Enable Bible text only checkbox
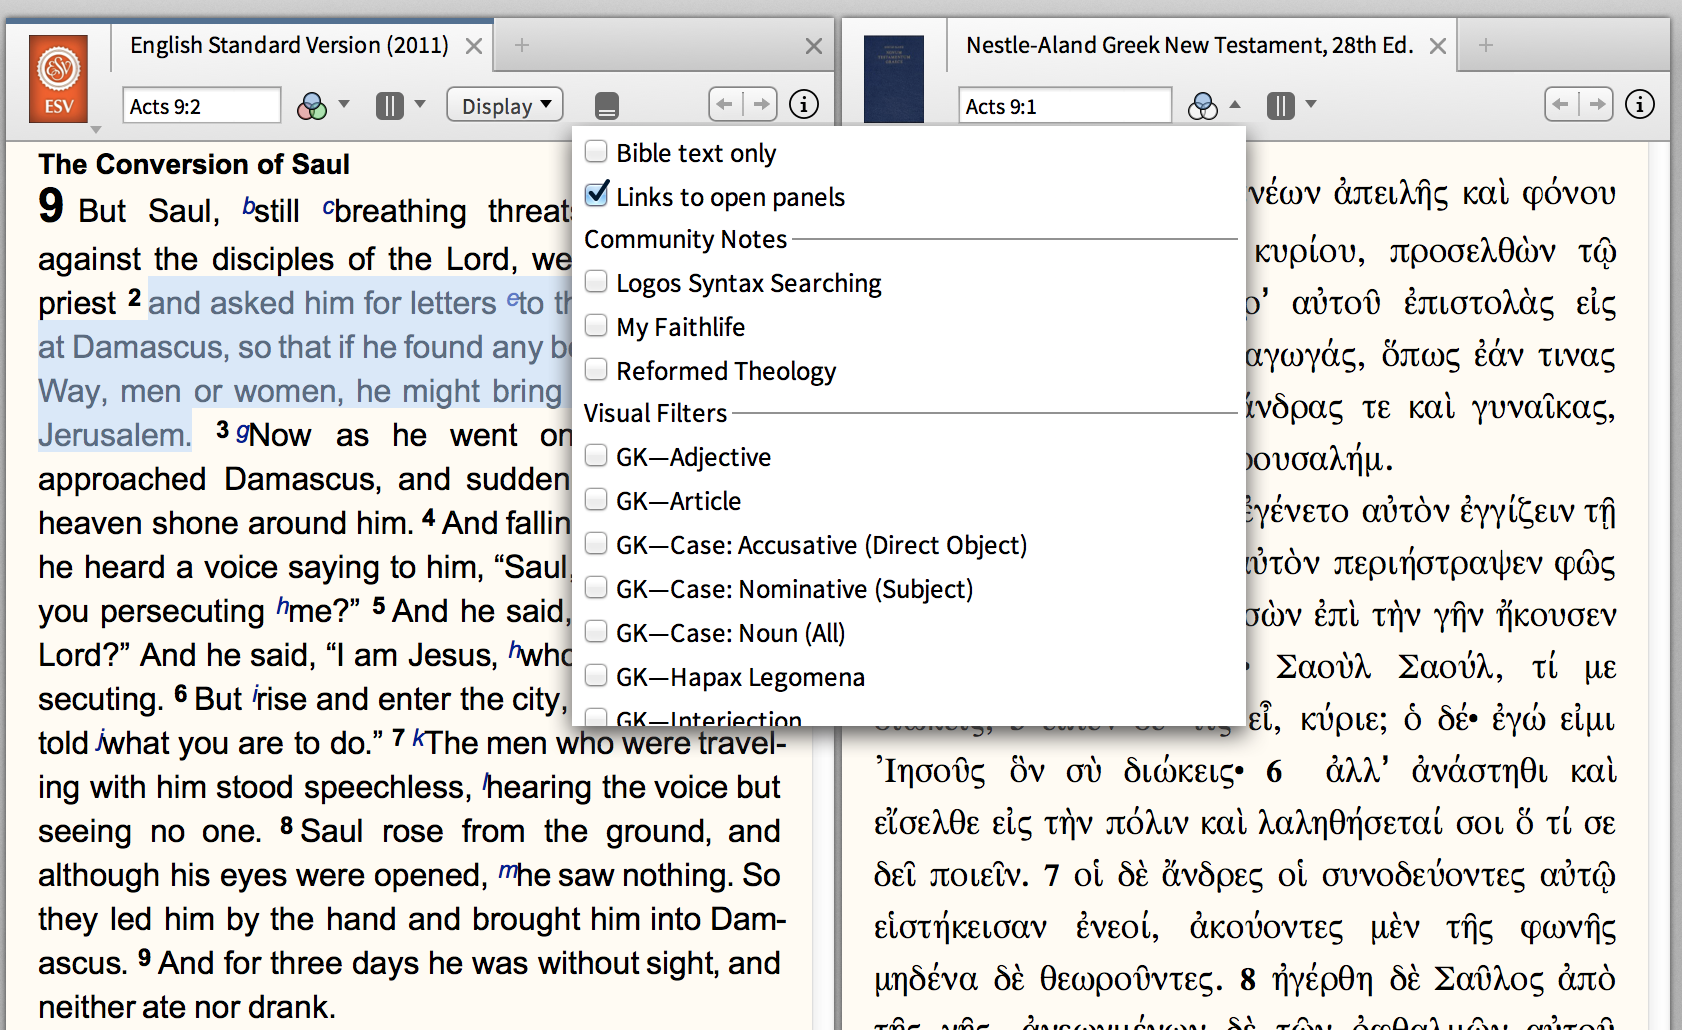 pos(596,151)
